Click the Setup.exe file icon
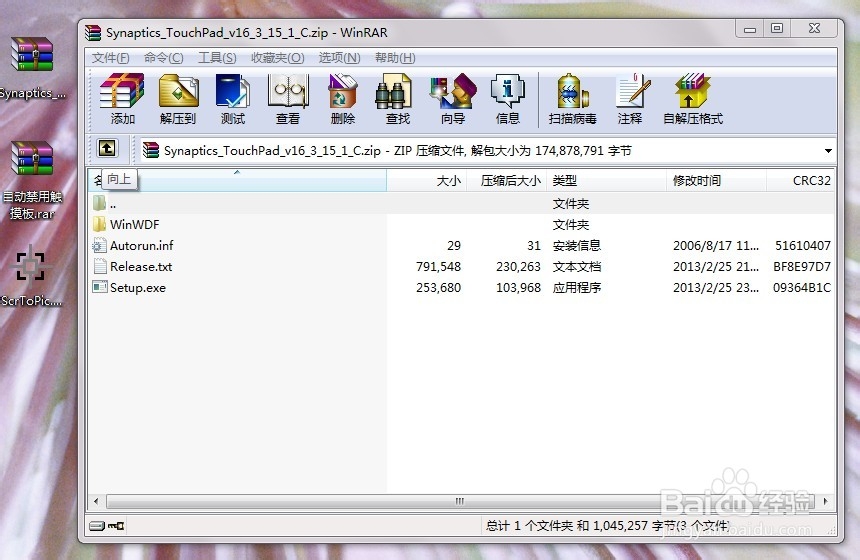Viewport: 860px width, 560px height. point(100,287)
